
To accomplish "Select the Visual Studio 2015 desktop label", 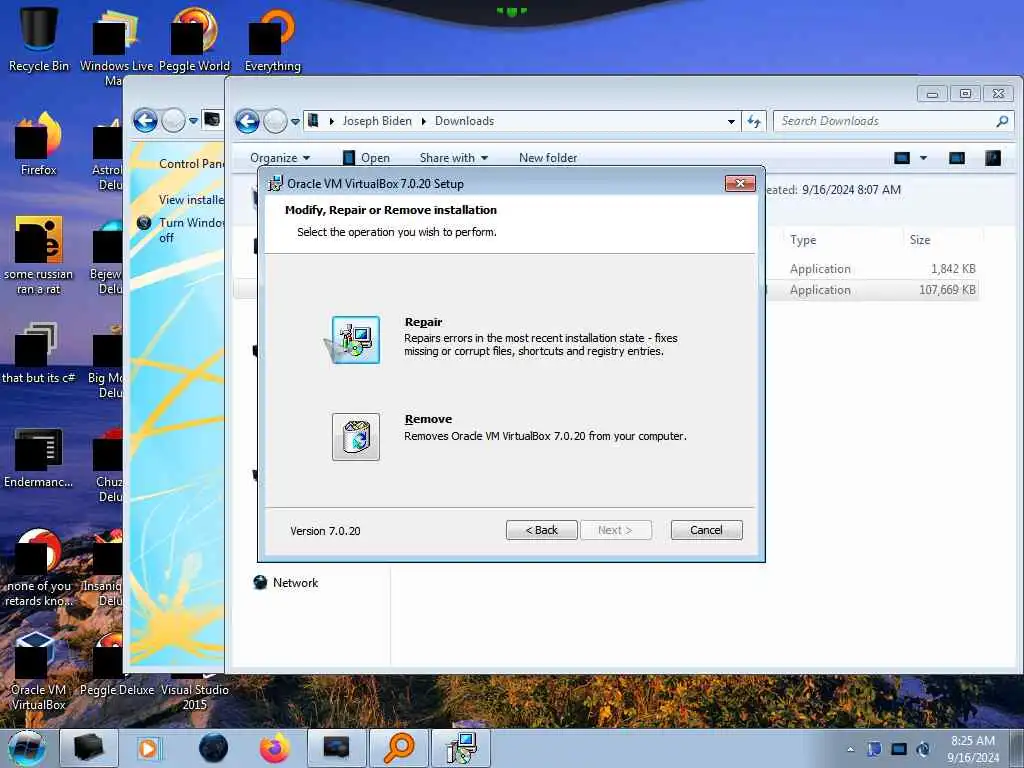I will tap(195, 697).
